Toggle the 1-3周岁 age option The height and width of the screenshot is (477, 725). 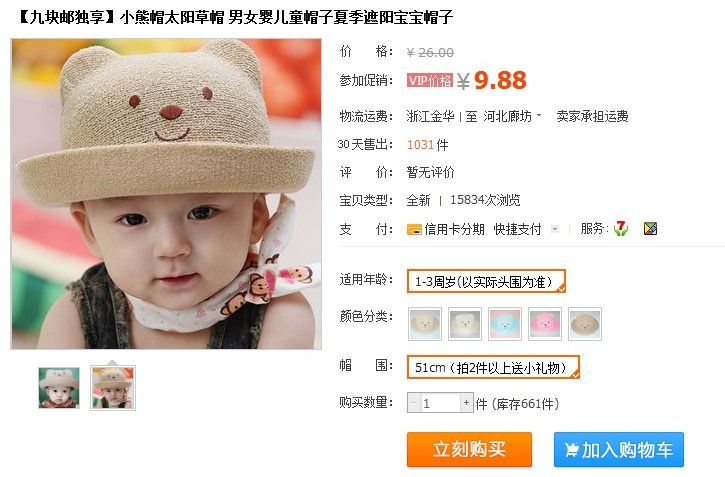(486, 281)
